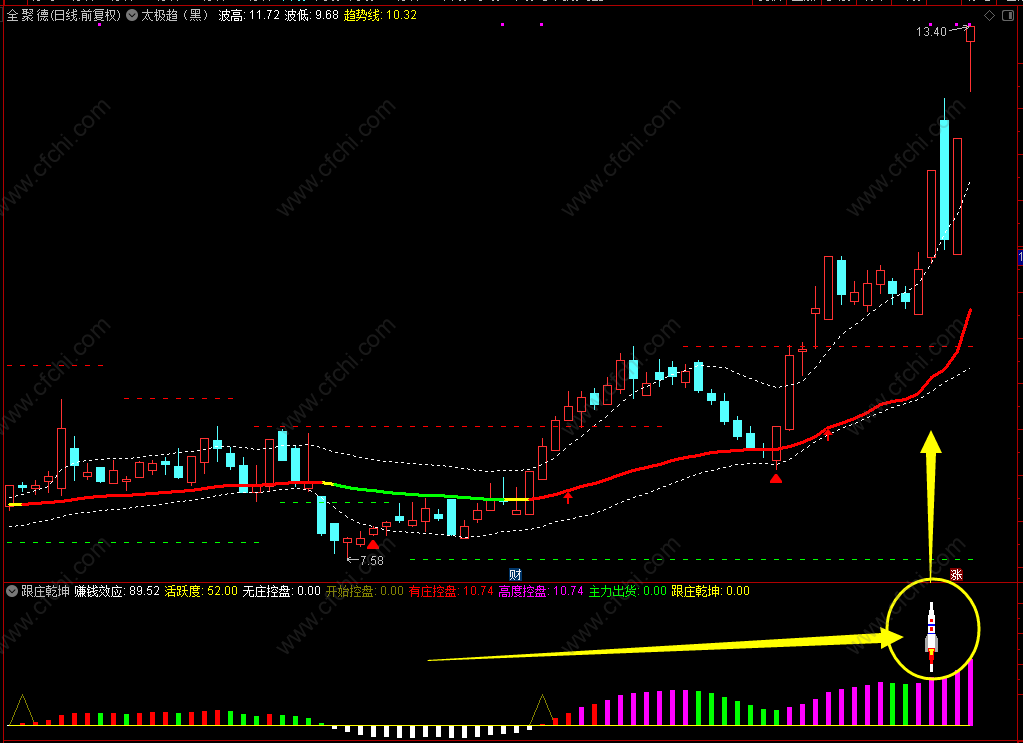This screenshot has width=1023, height=743.
Task: Click the second small red up-arrow on trend line
Action: tap(828, 434)
